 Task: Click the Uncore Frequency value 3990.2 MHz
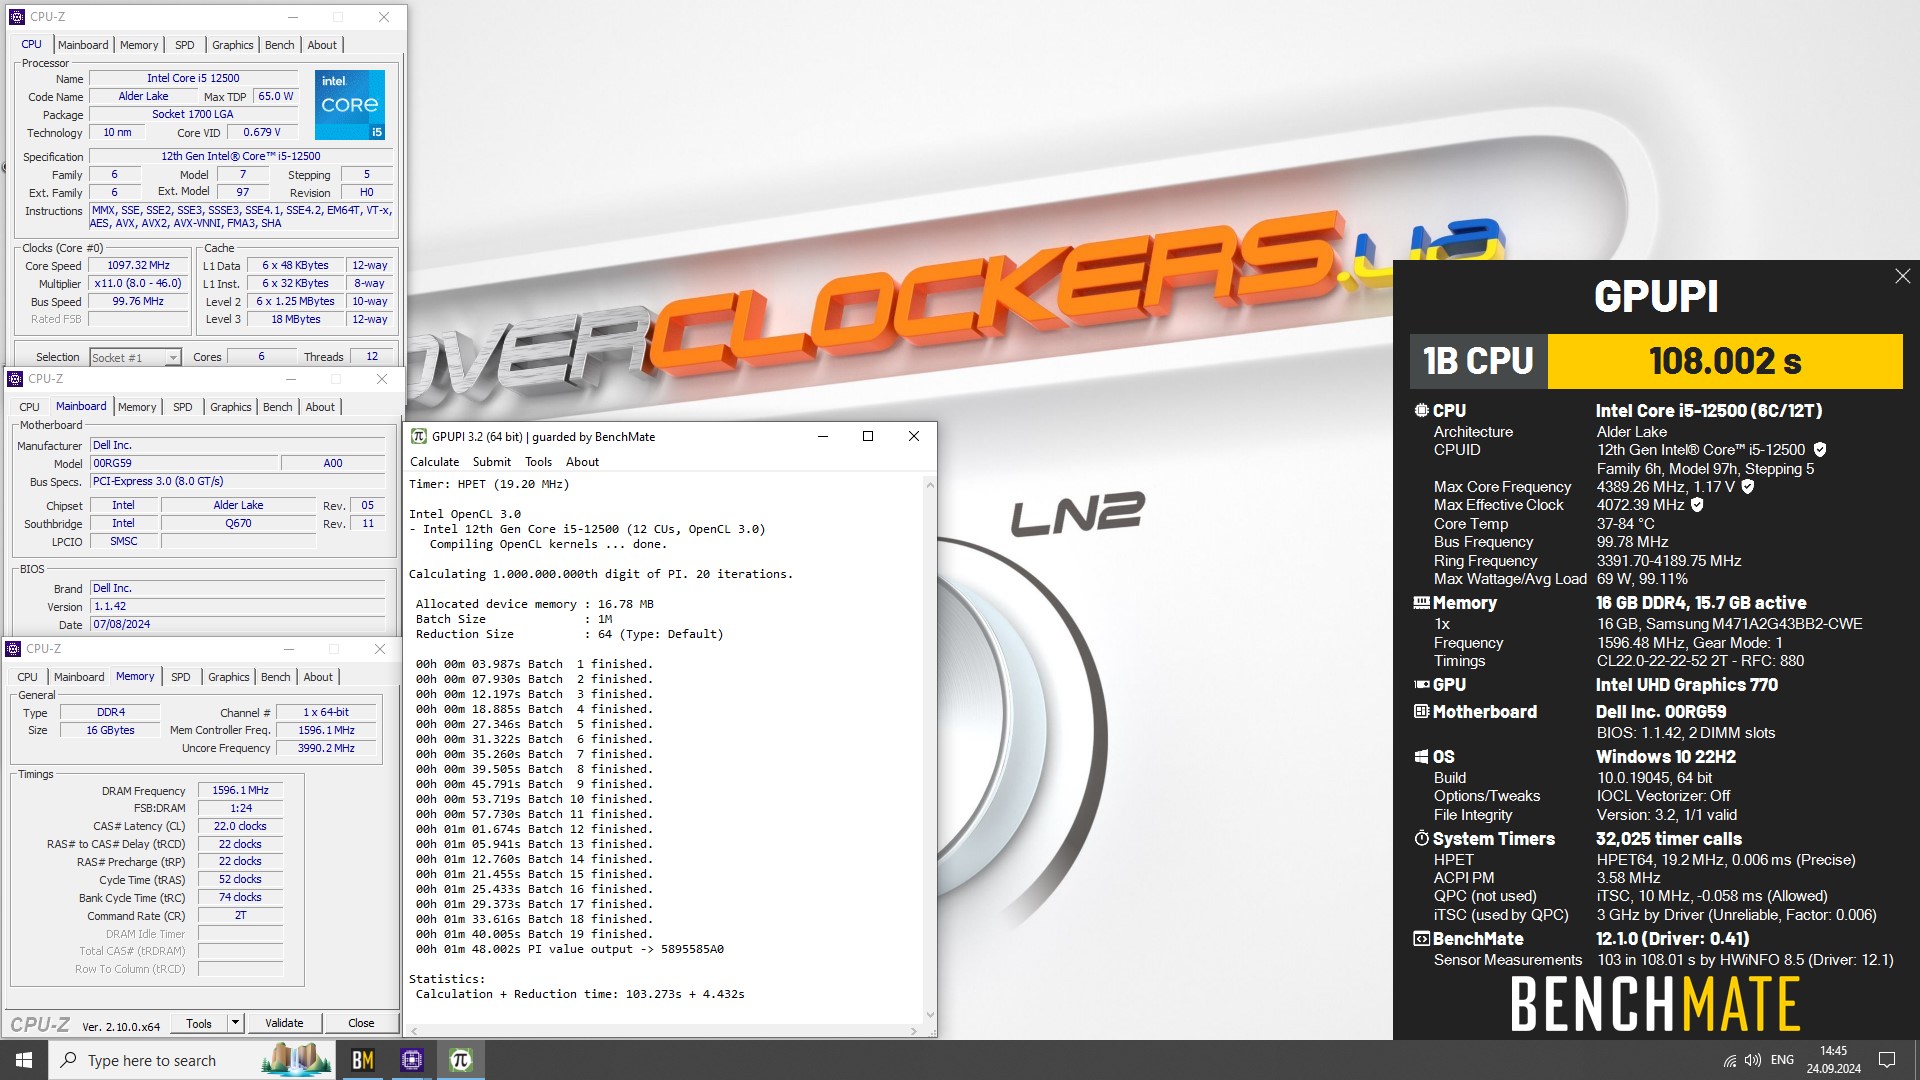coord(326,748)
